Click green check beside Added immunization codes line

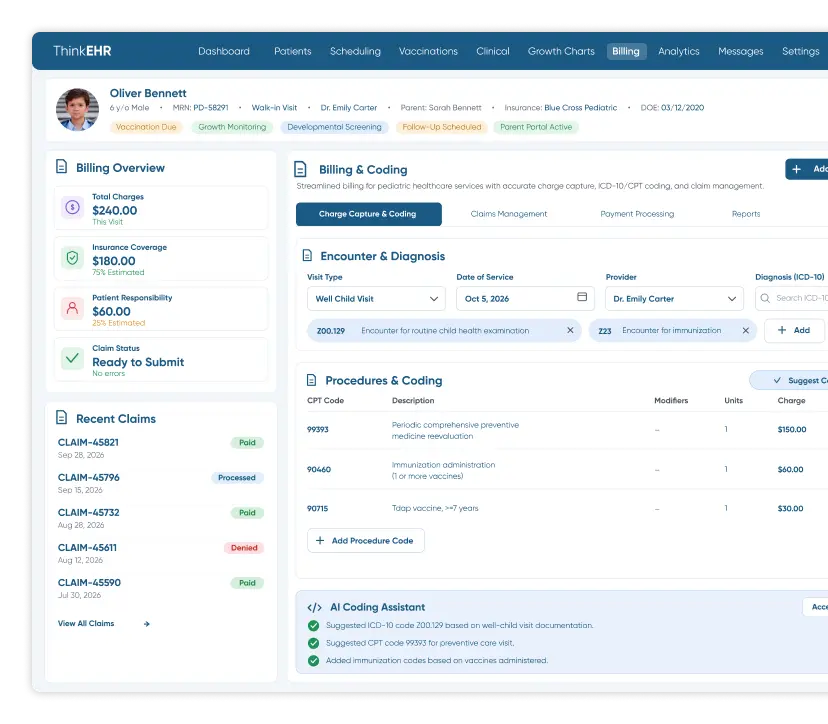click(313, 661)
